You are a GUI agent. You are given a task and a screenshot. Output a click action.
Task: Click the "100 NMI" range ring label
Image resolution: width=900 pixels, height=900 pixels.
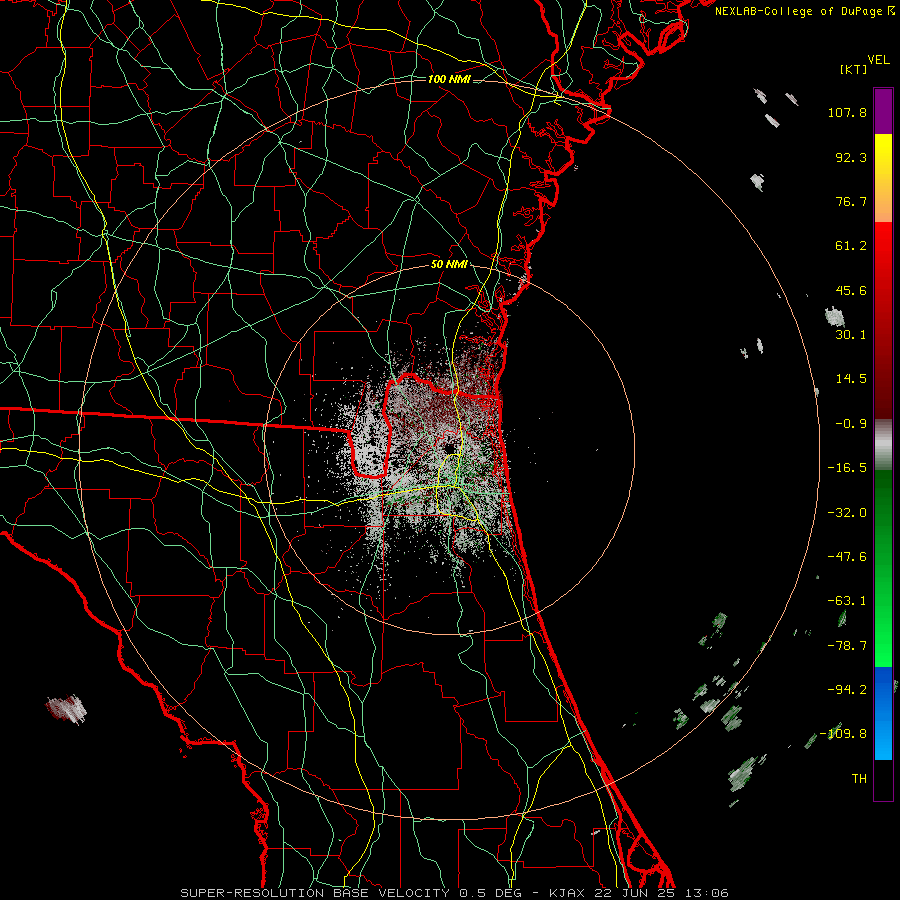click(449, 79)
